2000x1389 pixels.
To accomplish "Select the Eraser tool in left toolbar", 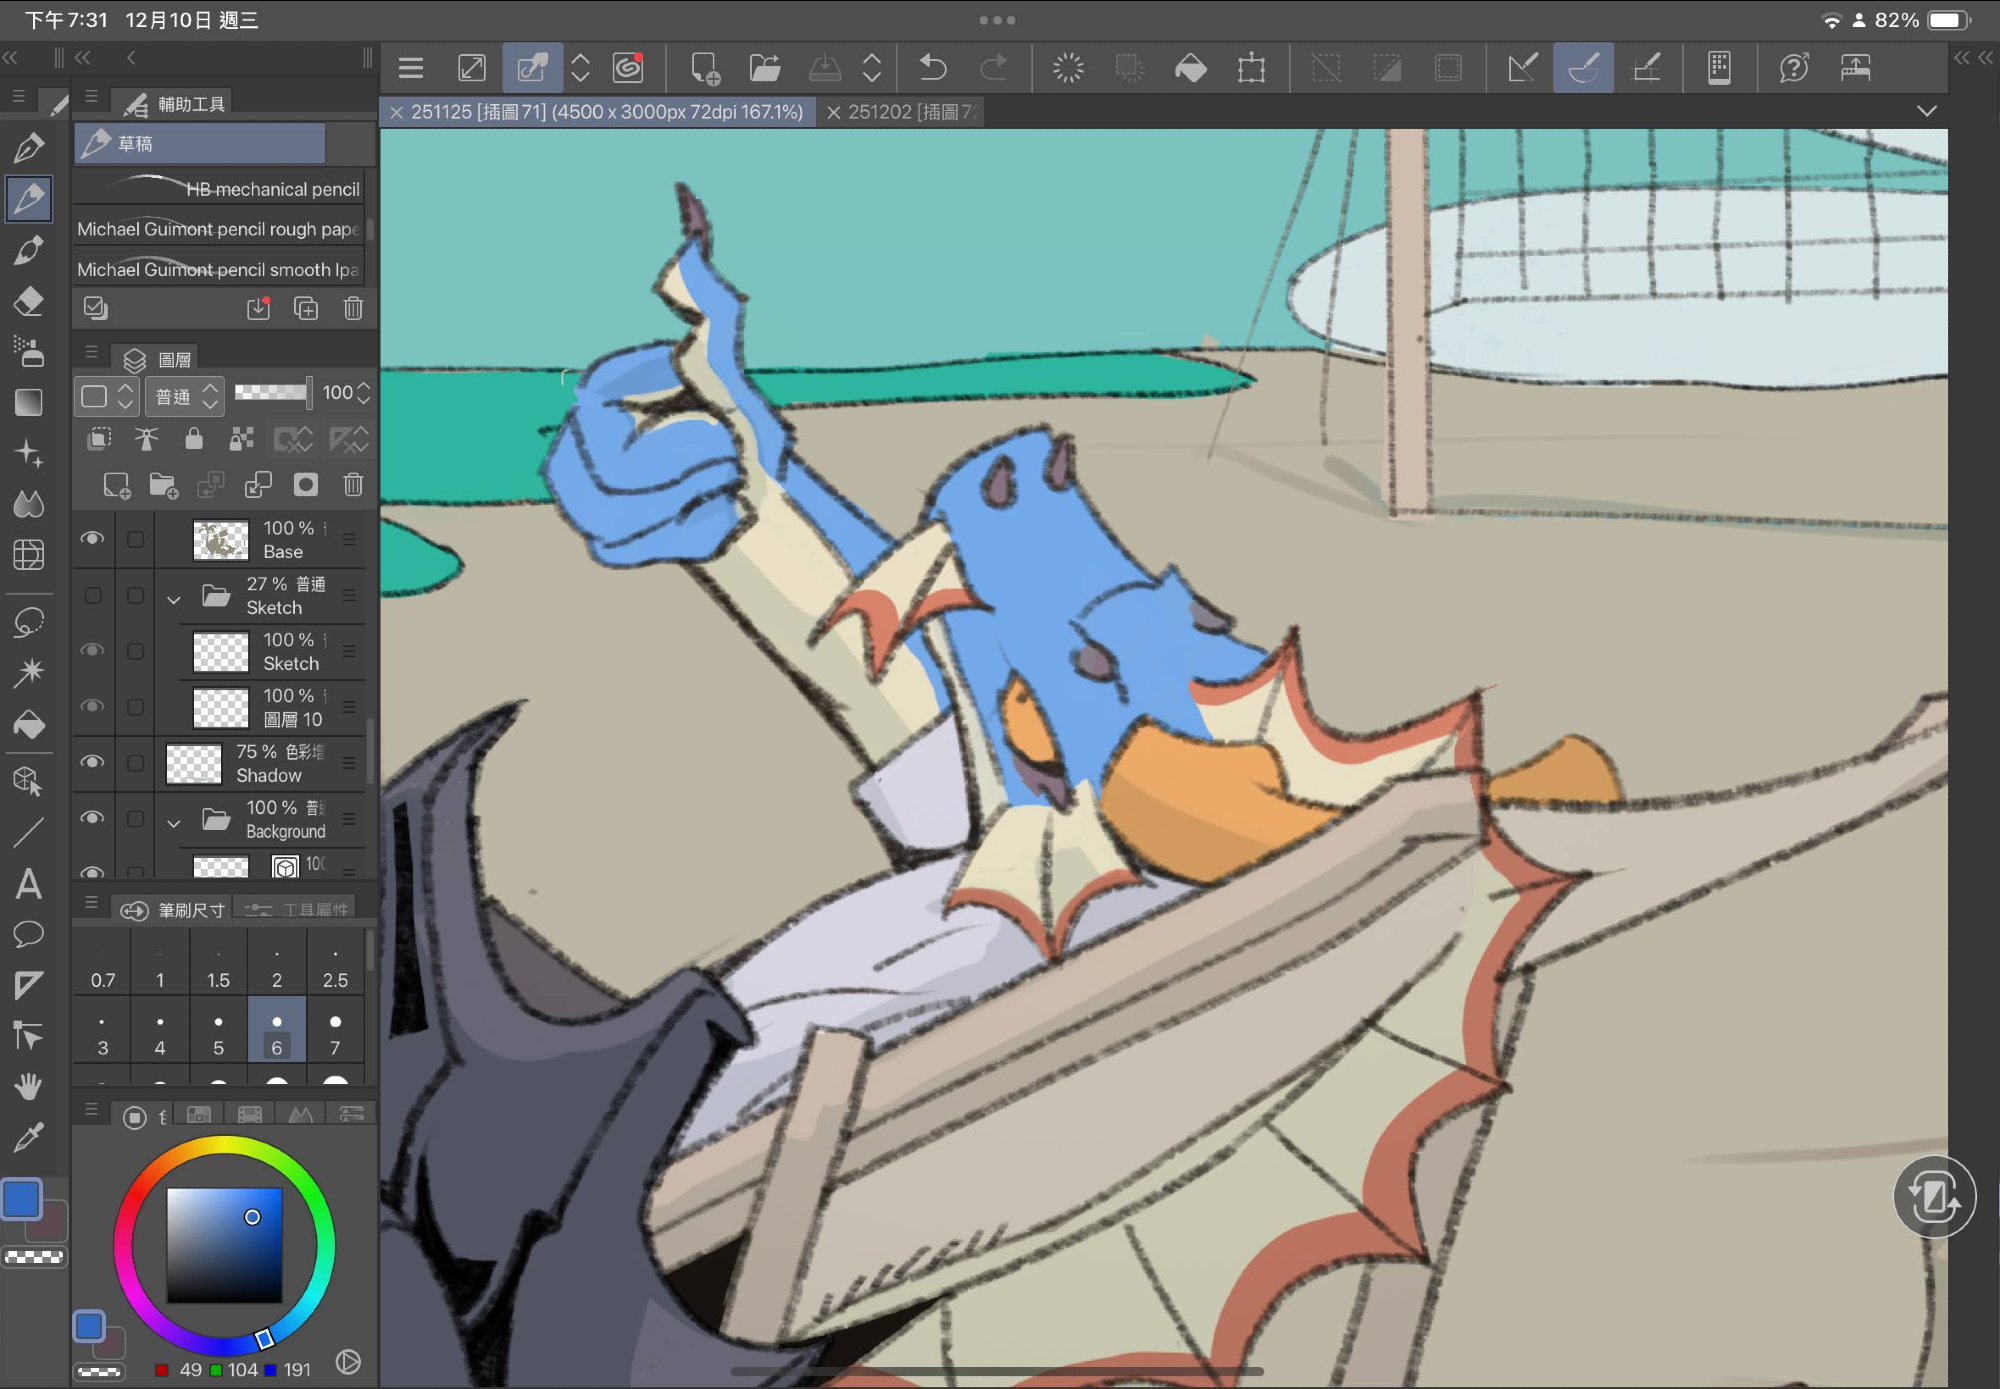I will coord(28,301).
